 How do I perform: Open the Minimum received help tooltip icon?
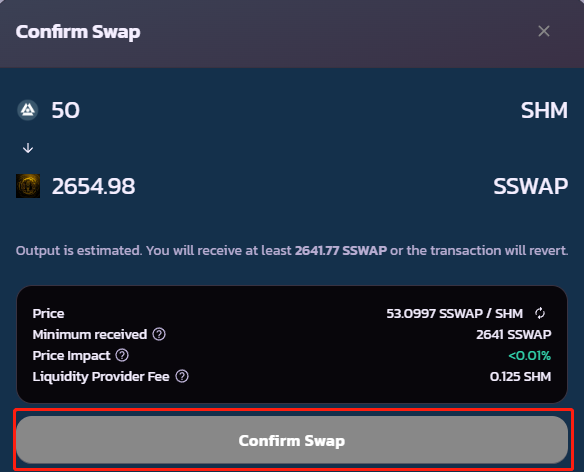coord(159,334)
